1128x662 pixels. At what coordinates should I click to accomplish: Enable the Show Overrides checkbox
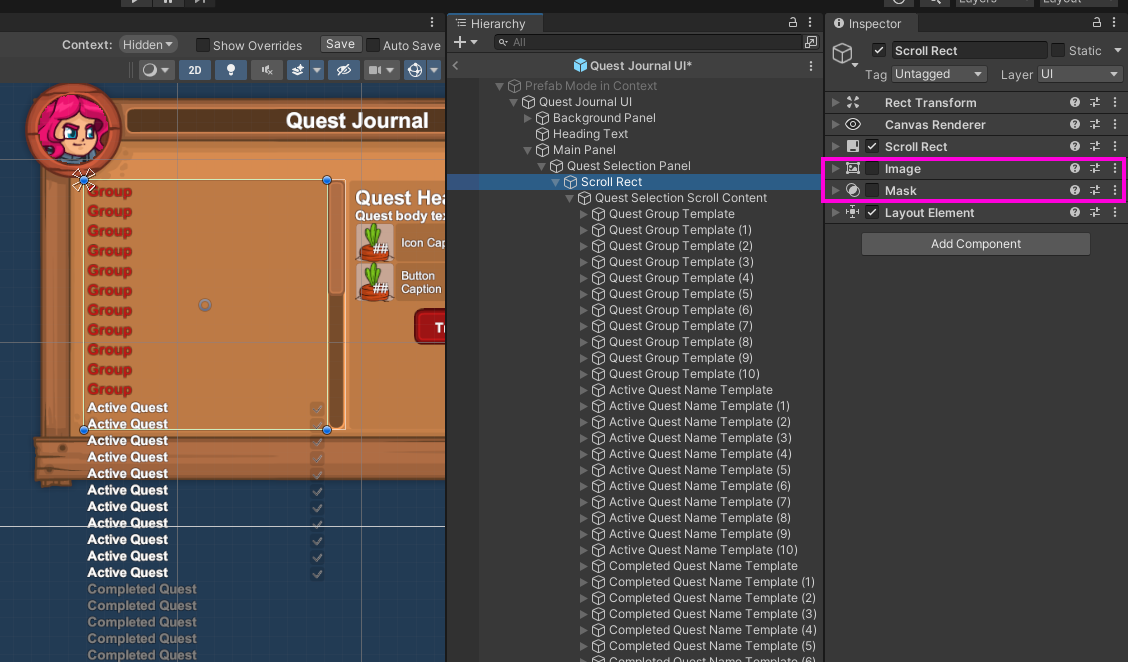[203, 45]
